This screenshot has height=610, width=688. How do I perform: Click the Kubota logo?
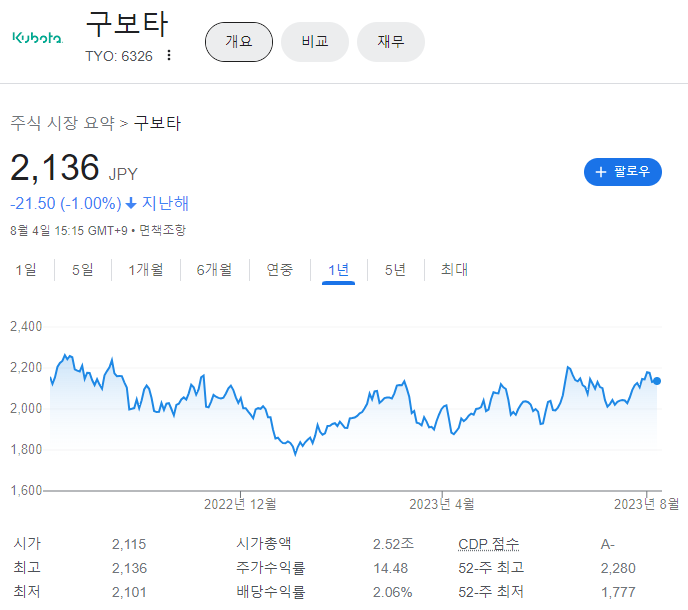pos(38,38)
